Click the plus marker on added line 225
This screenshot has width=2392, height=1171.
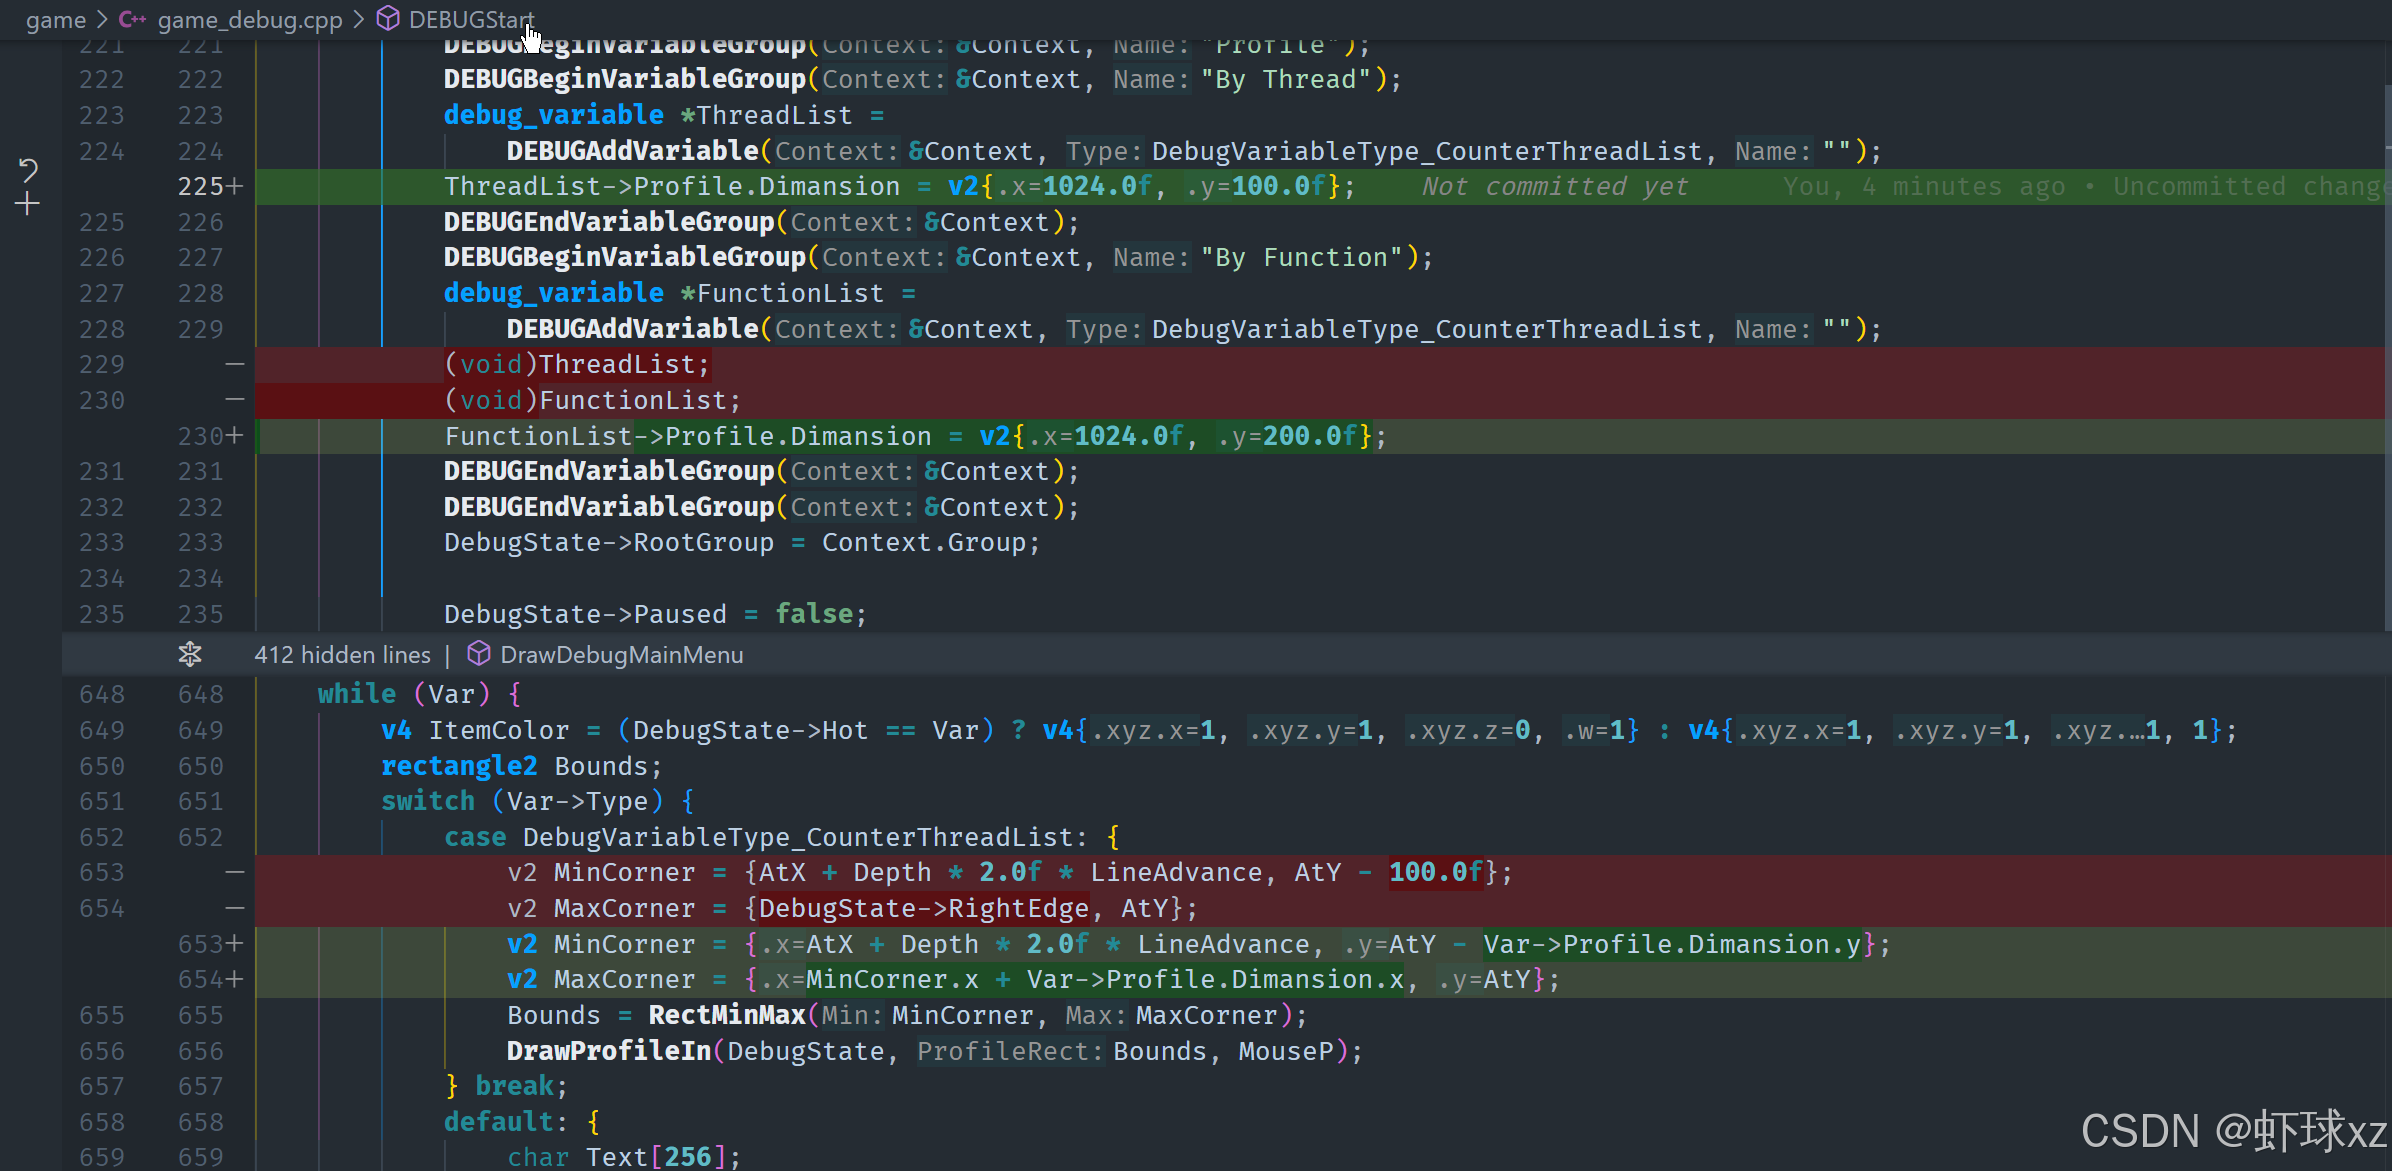(x=235, y=186)
